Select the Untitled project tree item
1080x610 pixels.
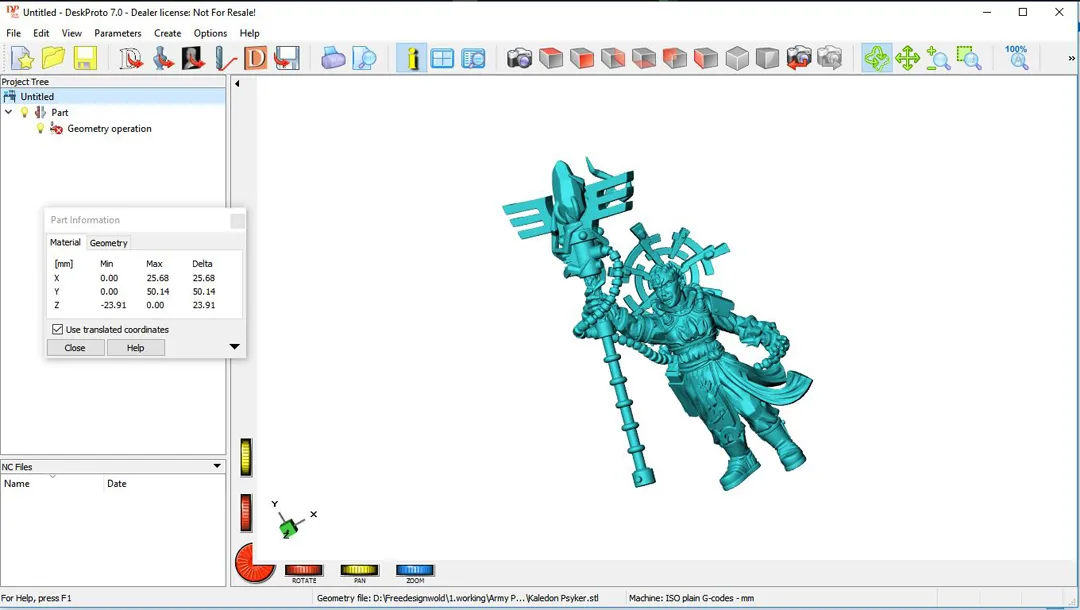click(37, 96)
